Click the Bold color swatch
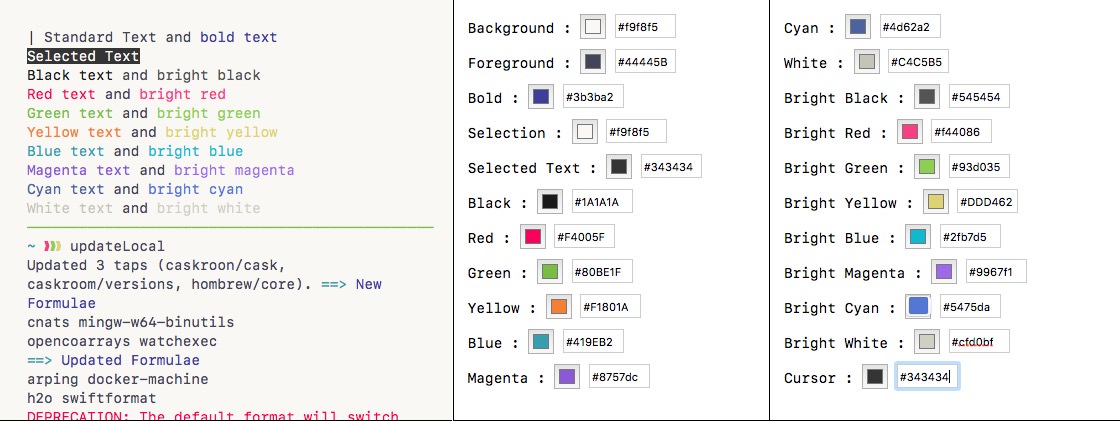The image size is (1120, 421). tap(541, 97)
